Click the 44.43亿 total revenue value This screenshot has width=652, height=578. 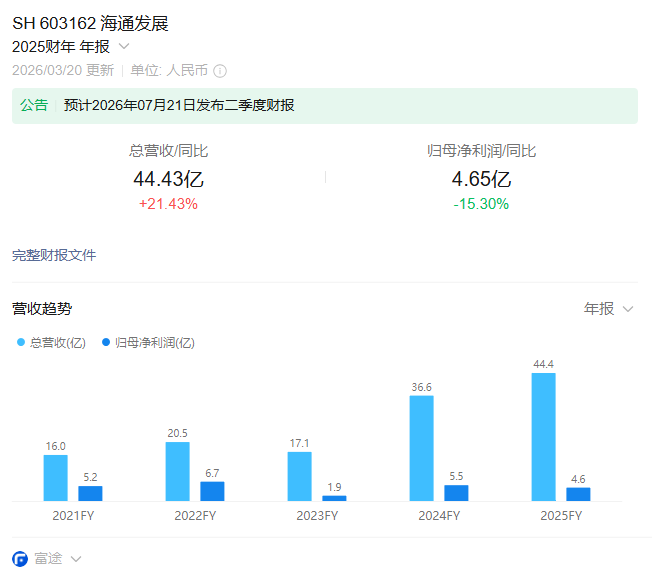coord(168,179)
